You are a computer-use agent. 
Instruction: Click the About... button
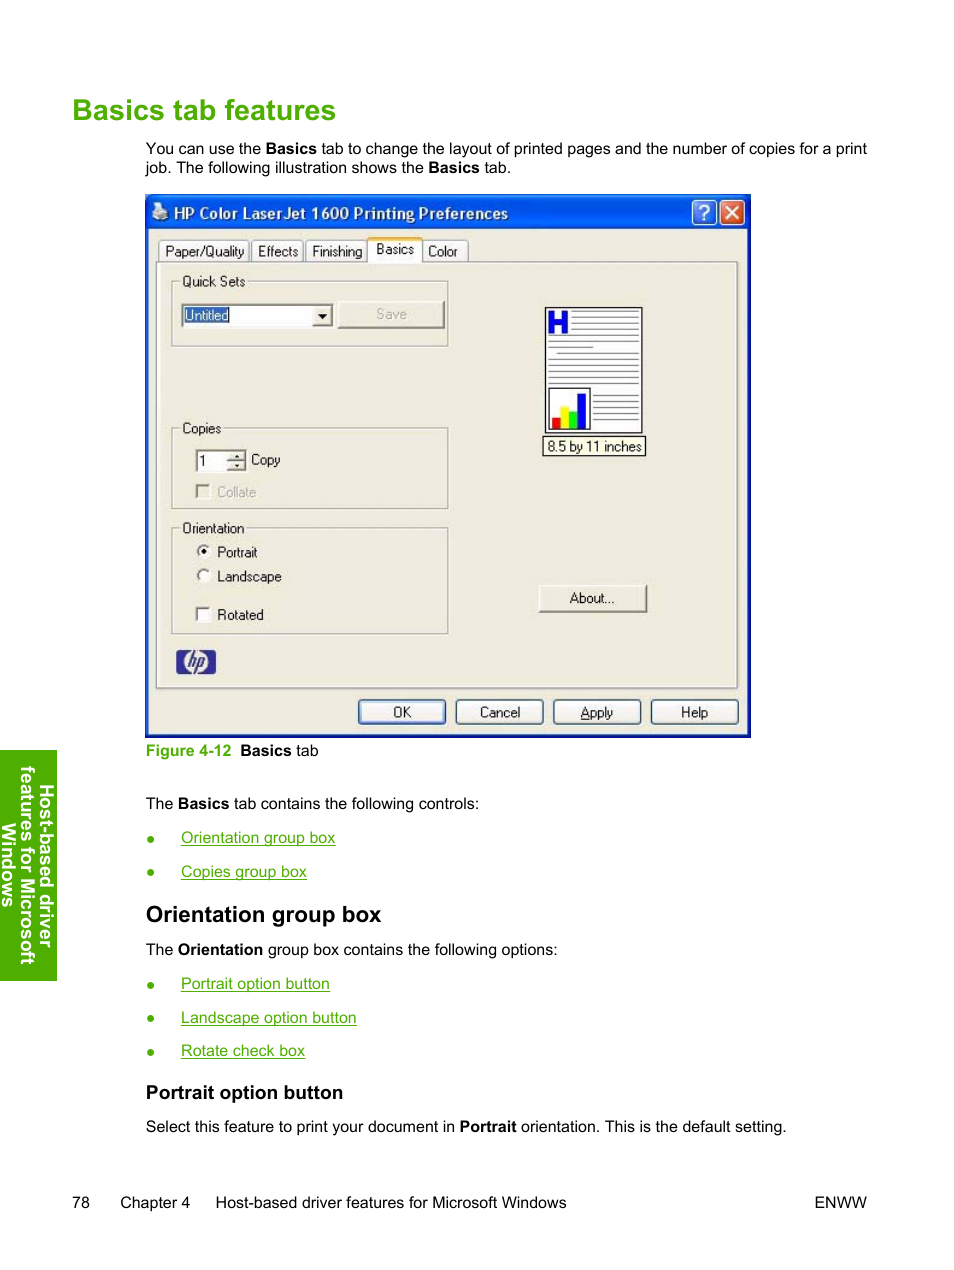593,598
